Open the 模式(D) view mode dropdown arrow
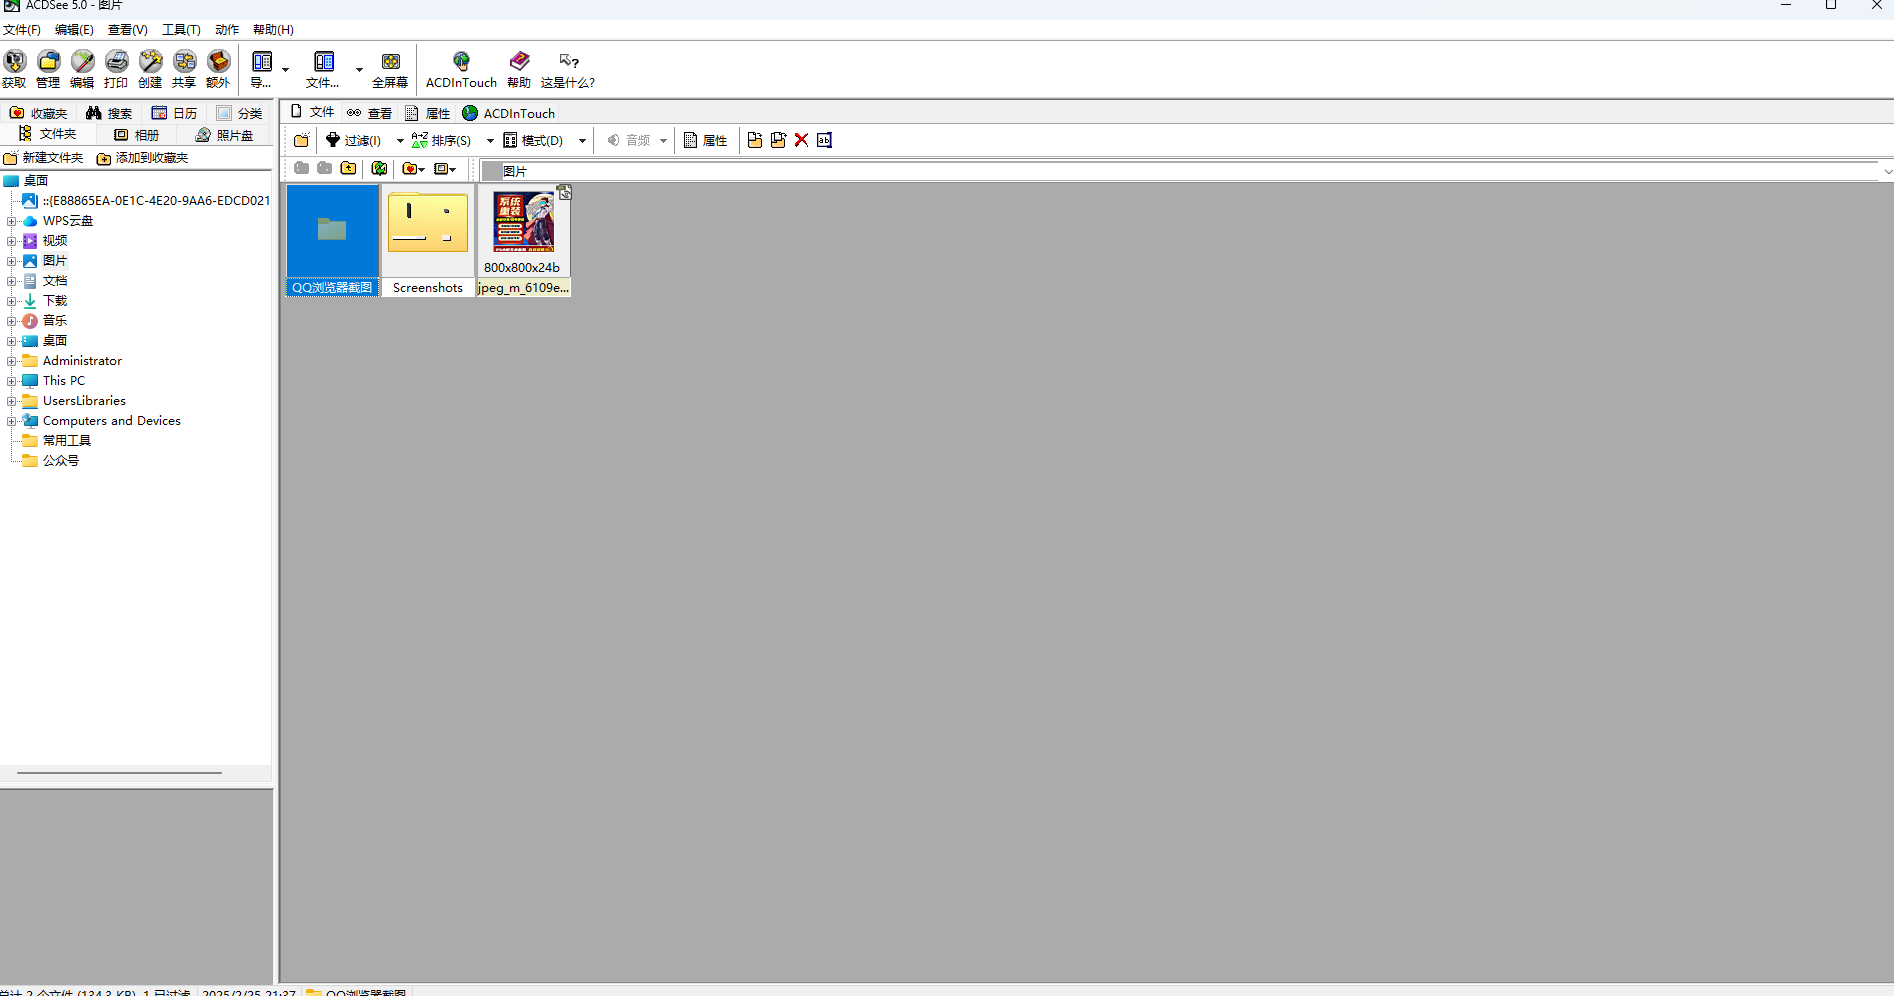The width and height of the screenshot is (1894, 996). (x=582, y=141)
